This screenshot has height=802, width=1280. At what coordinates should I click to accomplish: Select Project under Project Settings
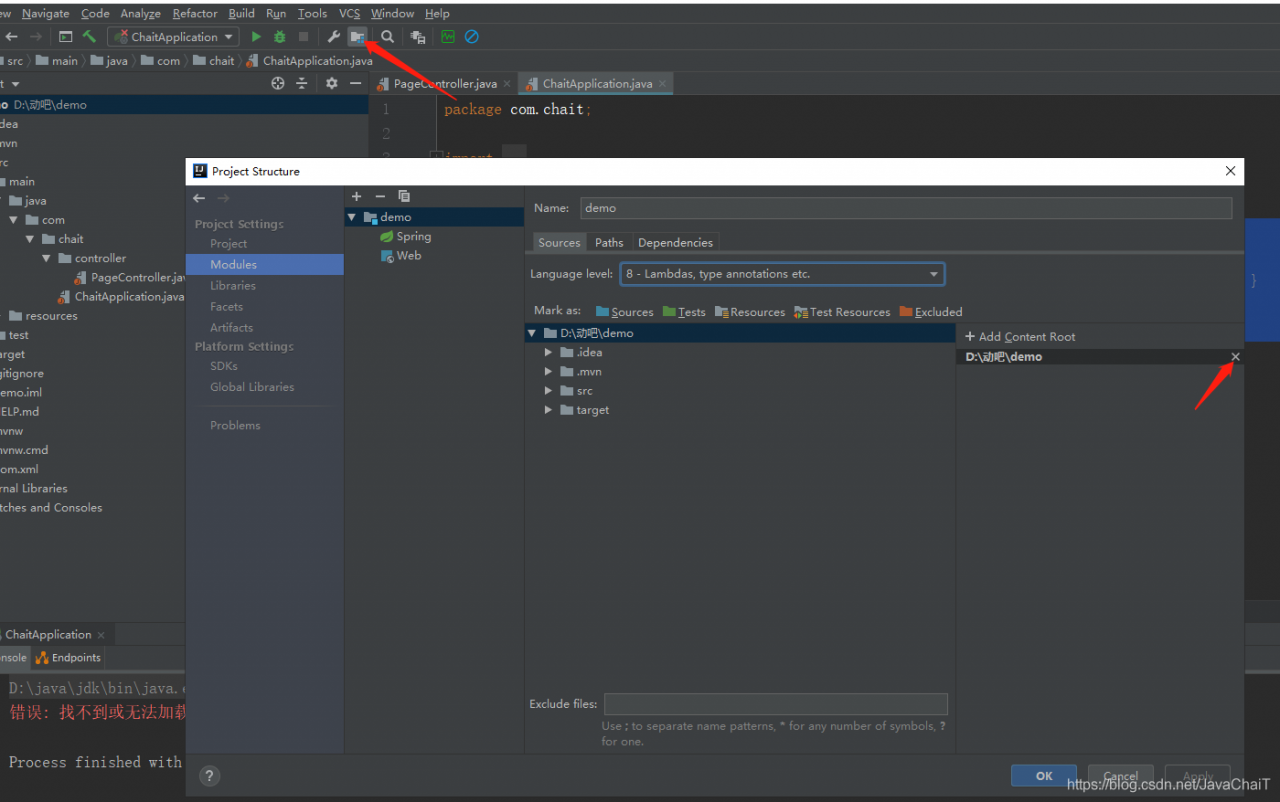[228, 244]
